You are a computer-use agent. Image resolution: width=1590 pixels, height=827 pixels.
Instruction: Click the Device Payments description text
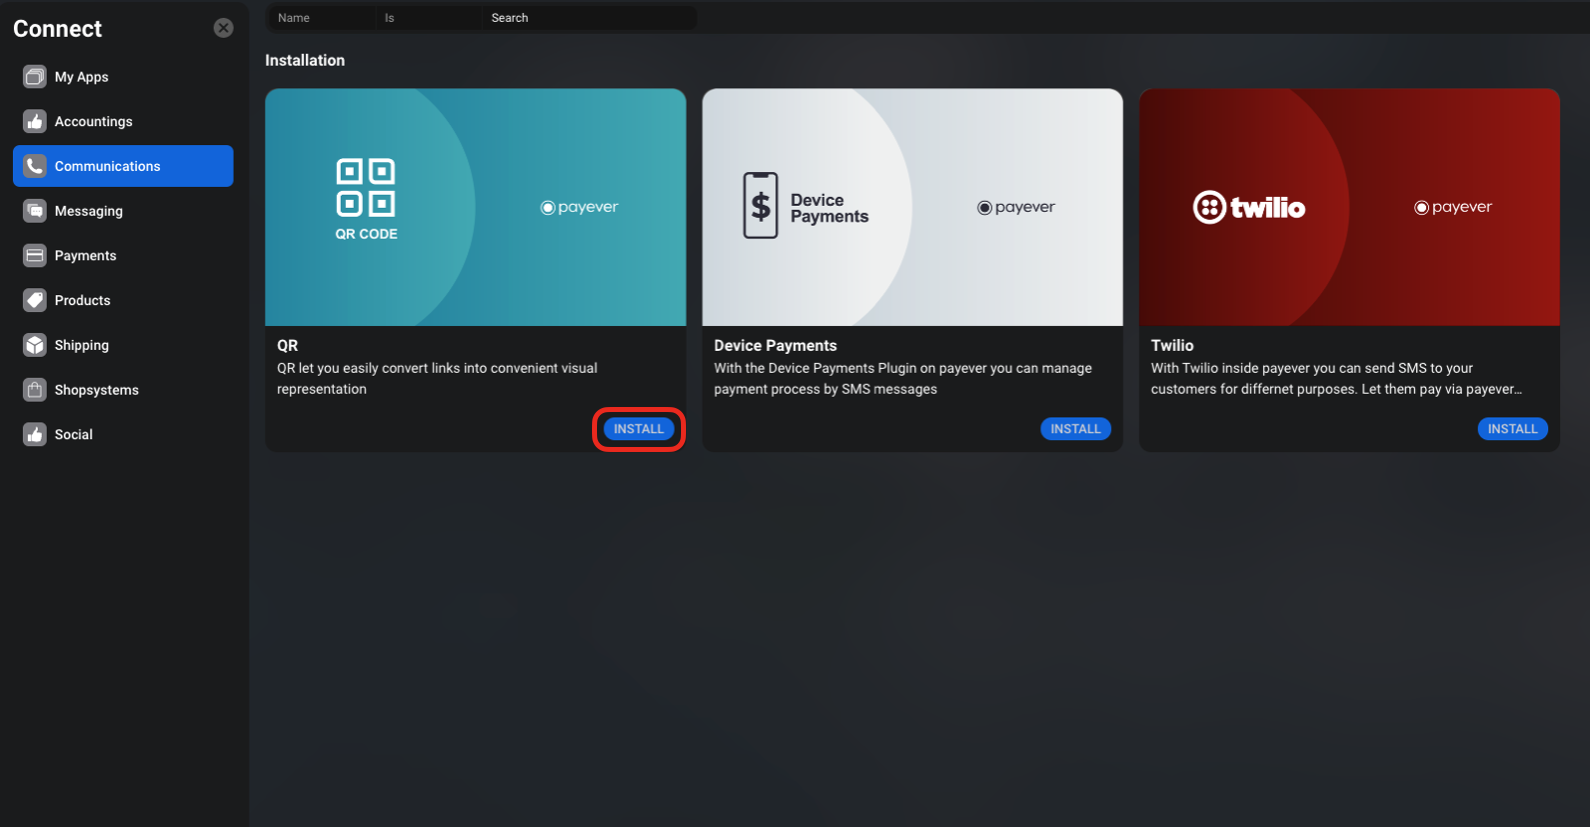pyautogui.click(x=903, y=379)
